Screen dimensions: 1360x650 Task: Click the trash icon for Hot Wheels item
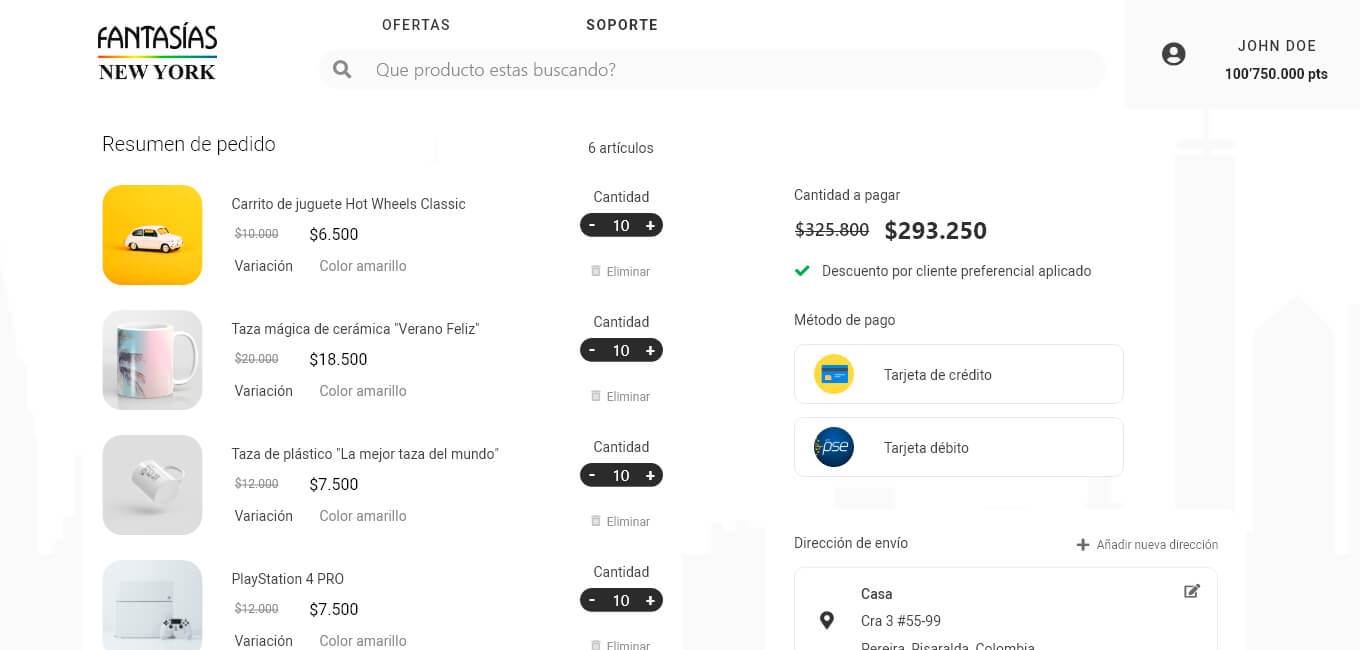[x=596, y=271]
